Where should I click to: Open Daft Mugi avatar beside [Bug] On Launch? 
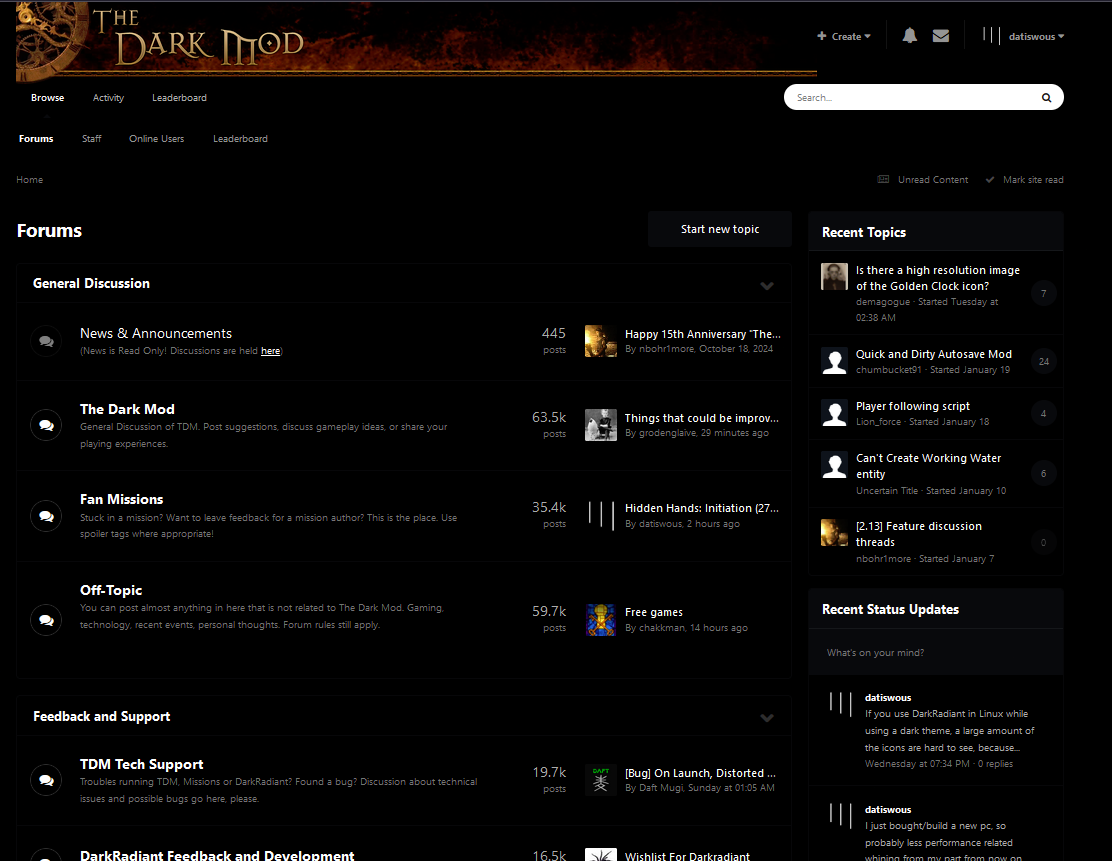point(601,780)
